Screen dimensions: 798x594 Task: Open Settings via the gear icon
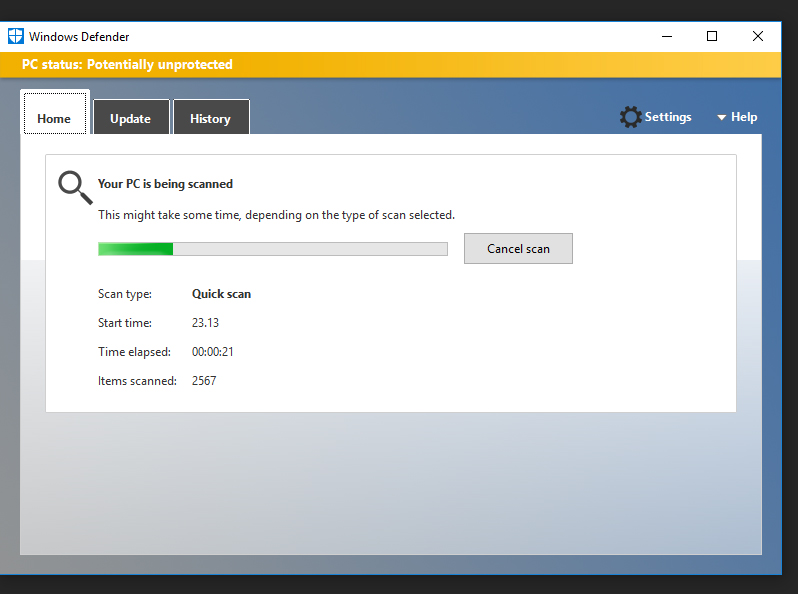[631, 117]
